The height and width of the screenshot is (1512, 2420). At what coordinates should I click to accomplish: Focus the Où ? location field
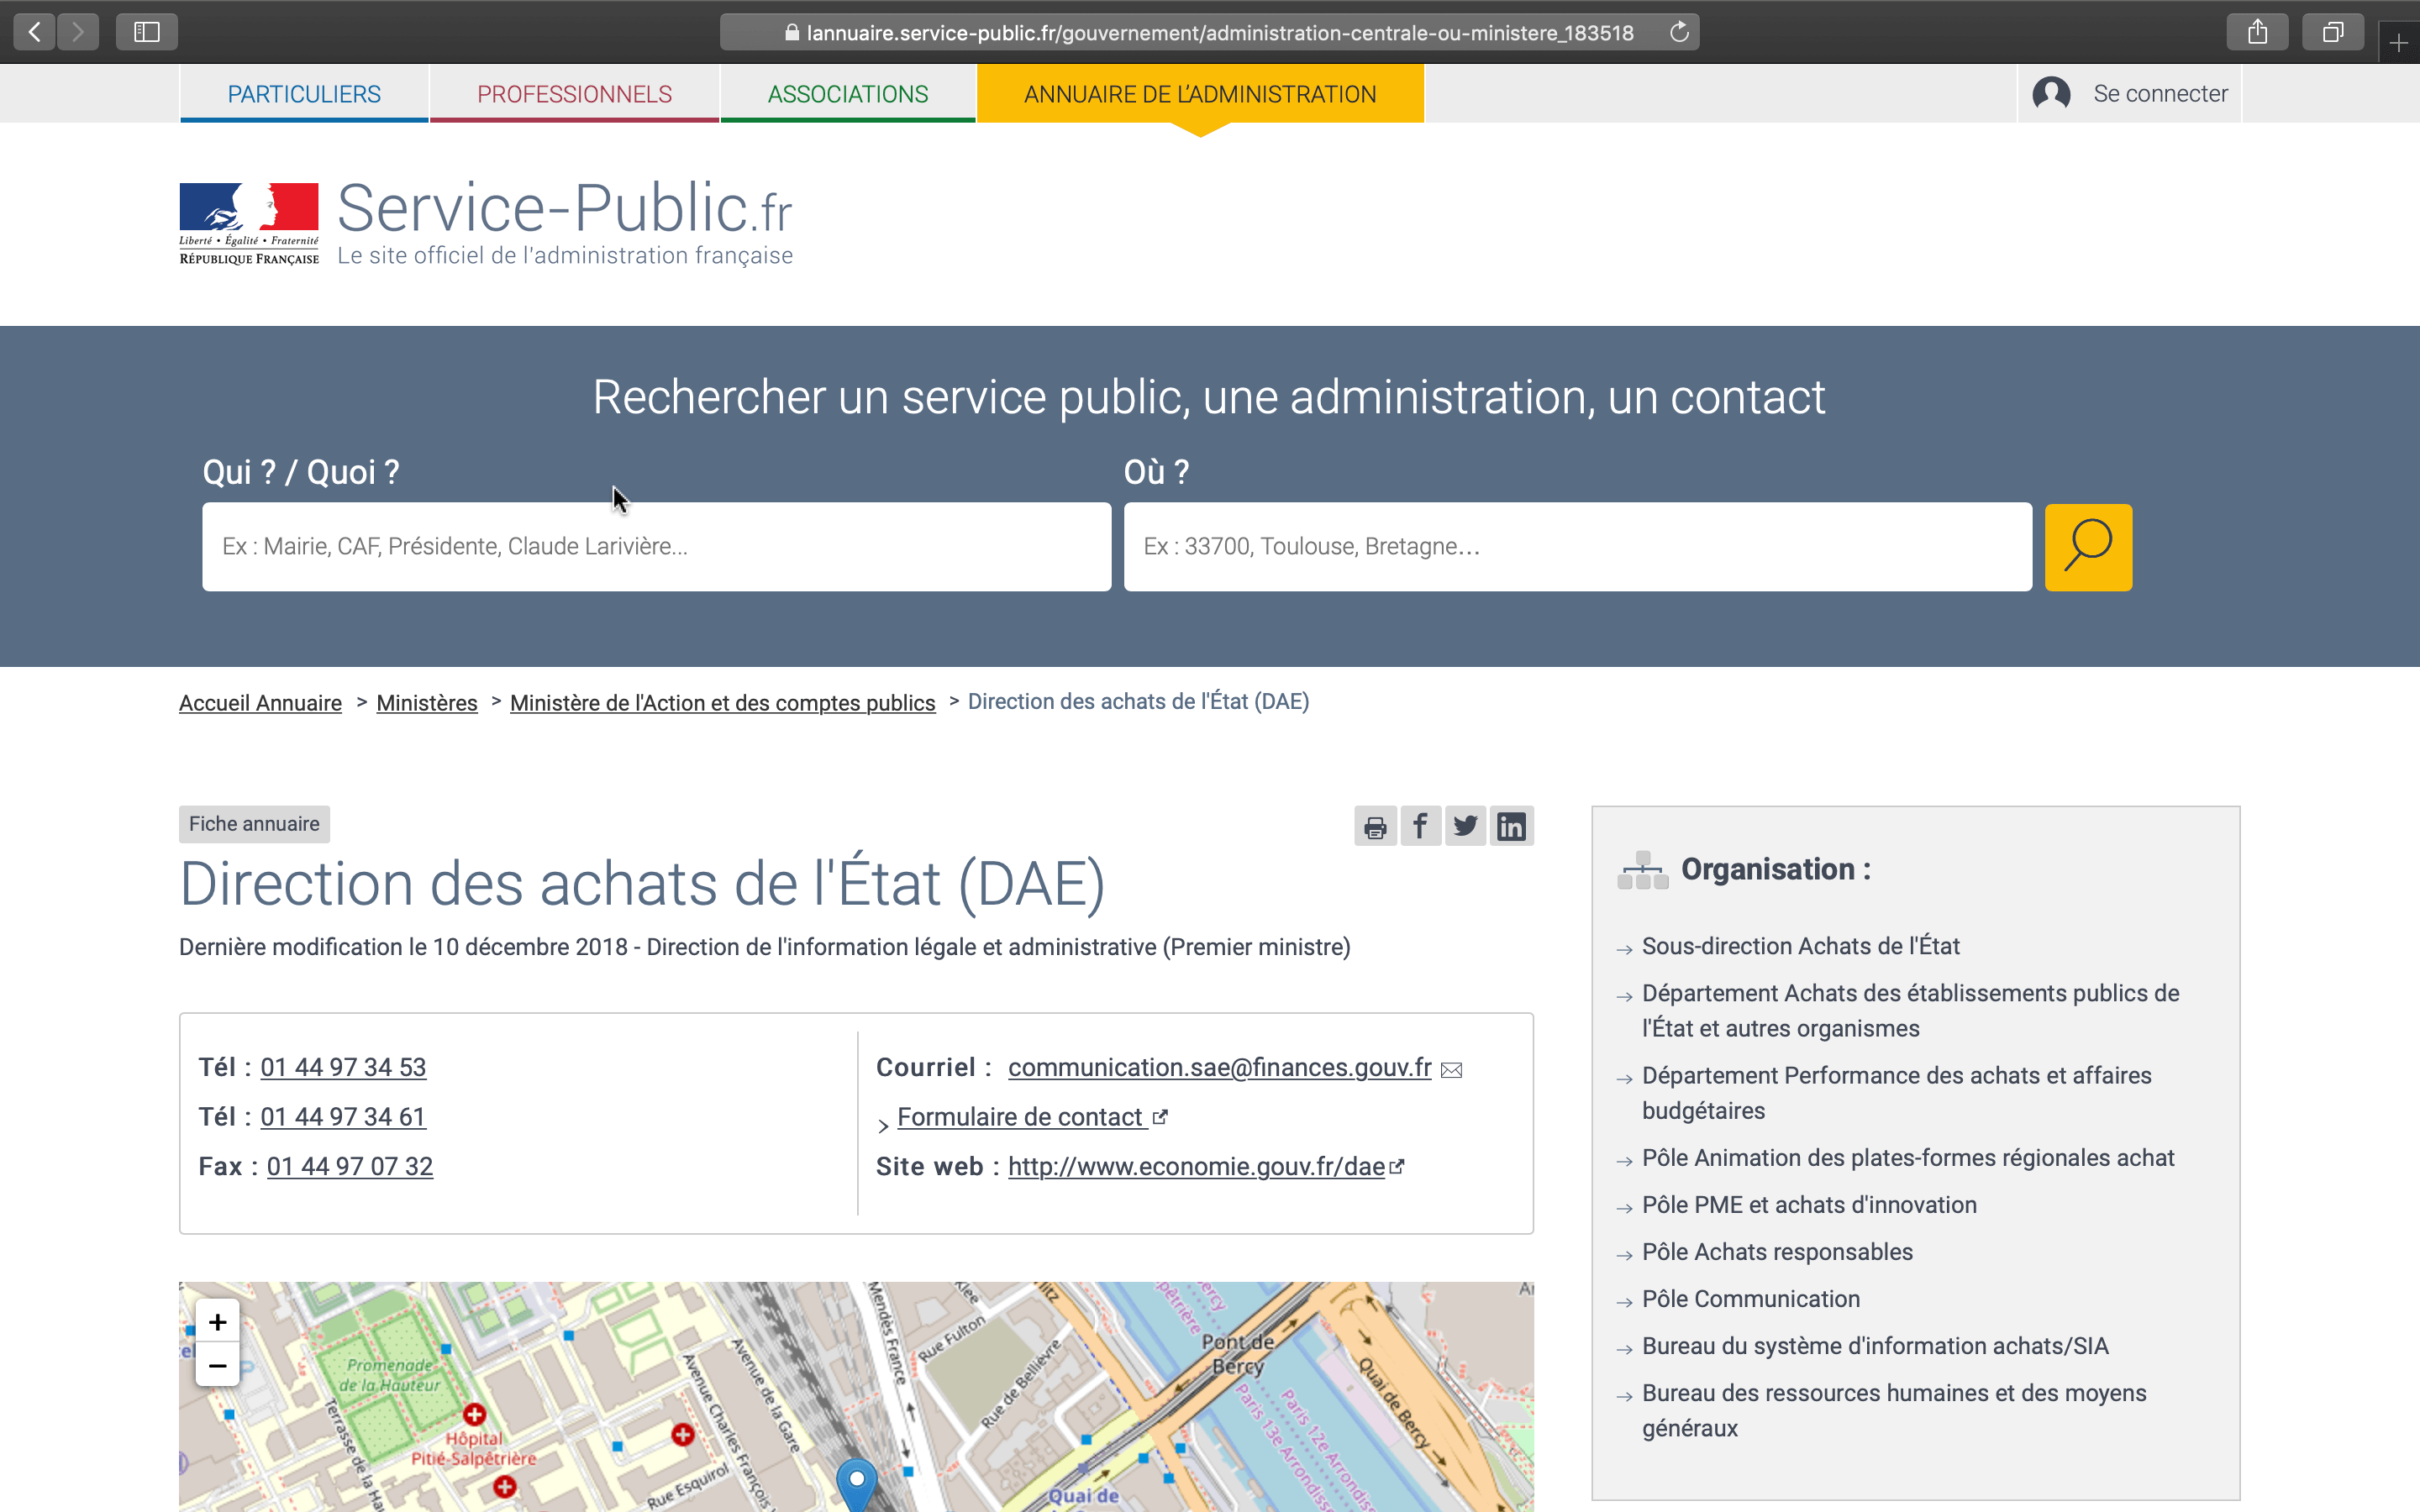pyautogui.click(x=1577, y=547)
